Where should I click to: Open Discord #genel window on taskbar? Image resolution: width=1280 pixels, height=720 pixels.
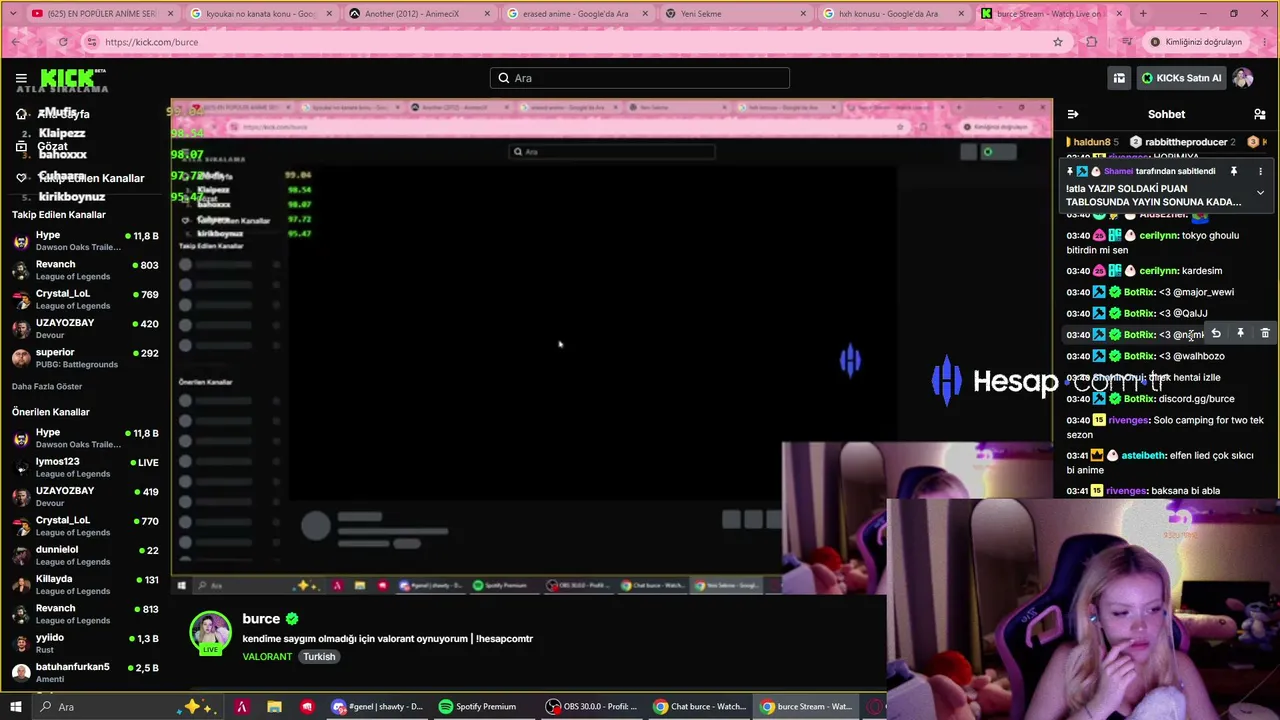pos(378,706)
